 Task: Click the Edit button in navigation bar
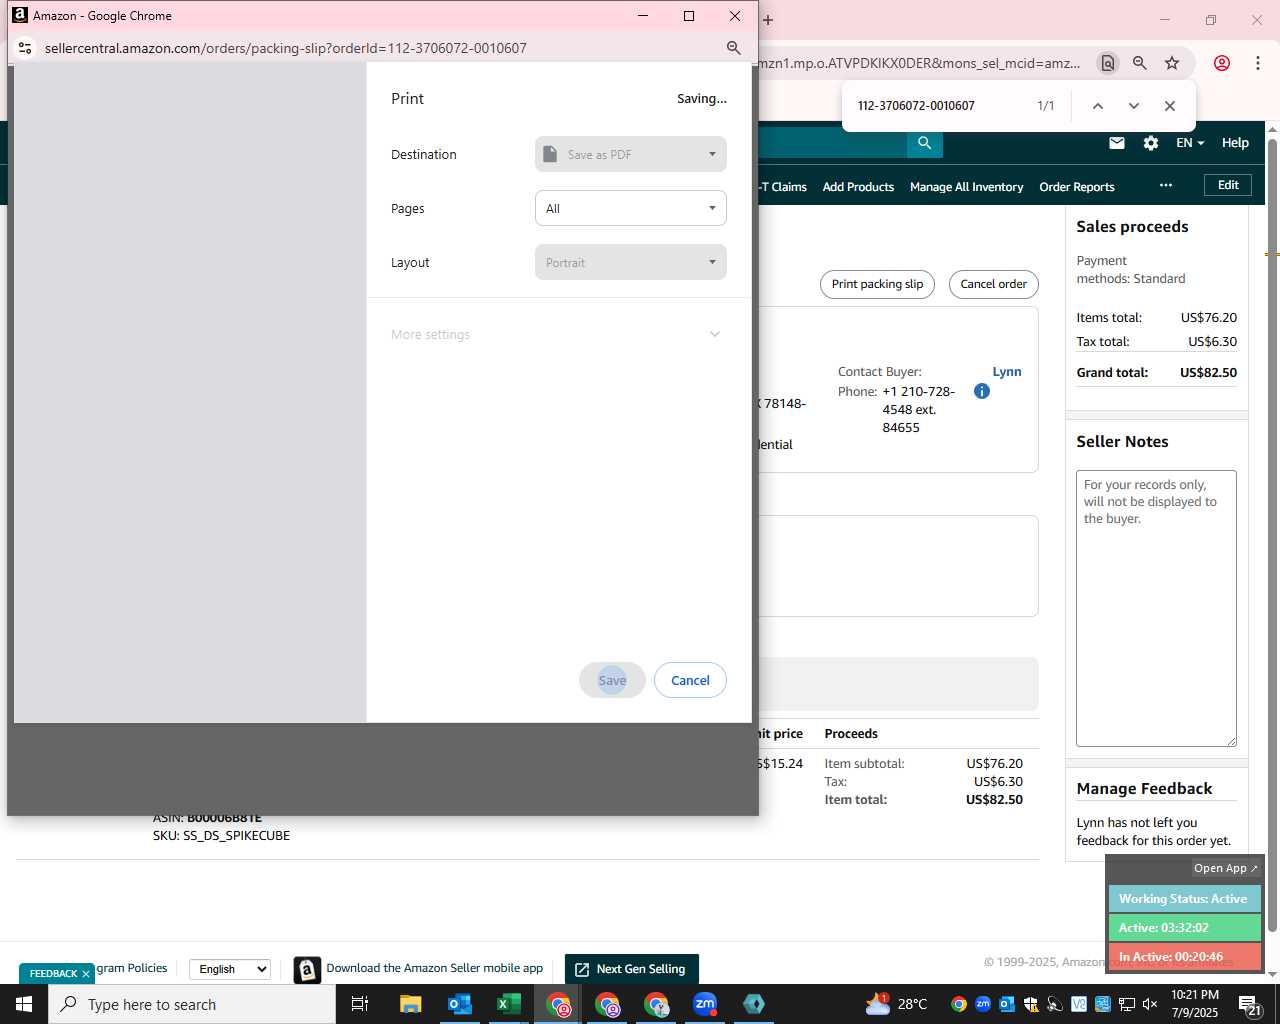(x=1228, y=185)
